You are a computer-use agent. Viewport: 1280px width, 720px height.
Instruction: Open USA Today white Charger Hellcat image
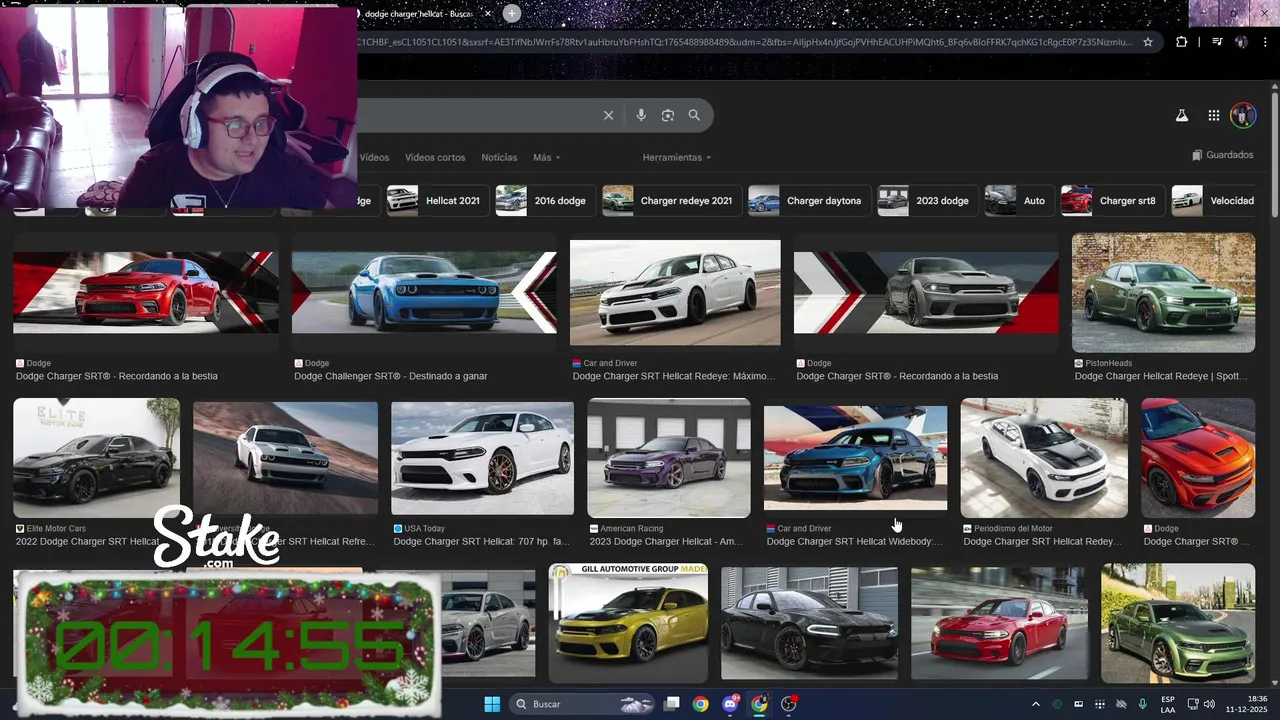(x=482, y=459)
